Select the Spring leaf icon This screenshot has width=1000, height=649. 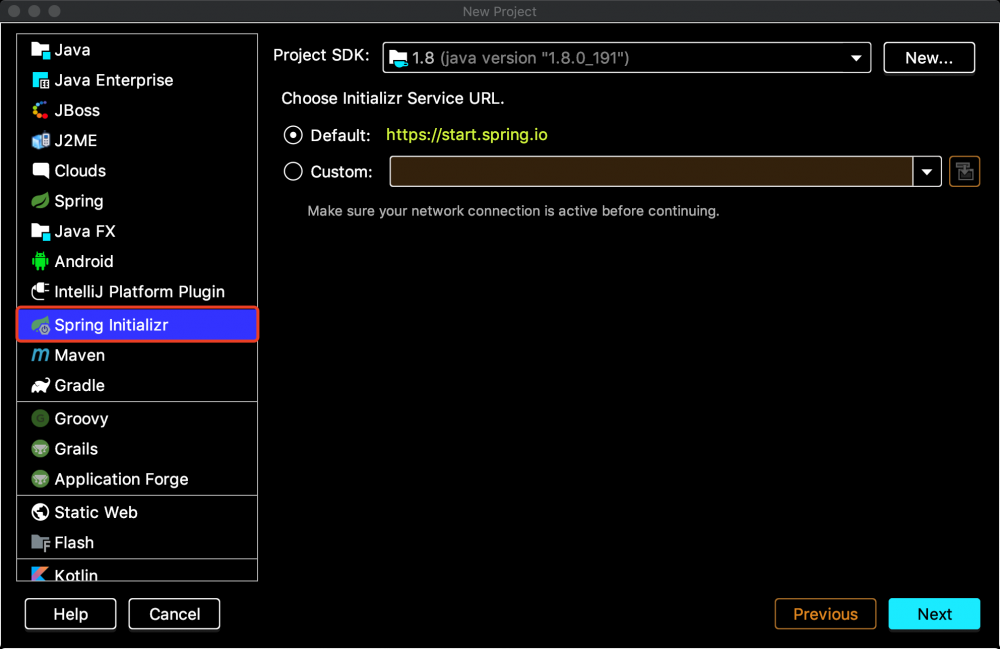point(40,201)
